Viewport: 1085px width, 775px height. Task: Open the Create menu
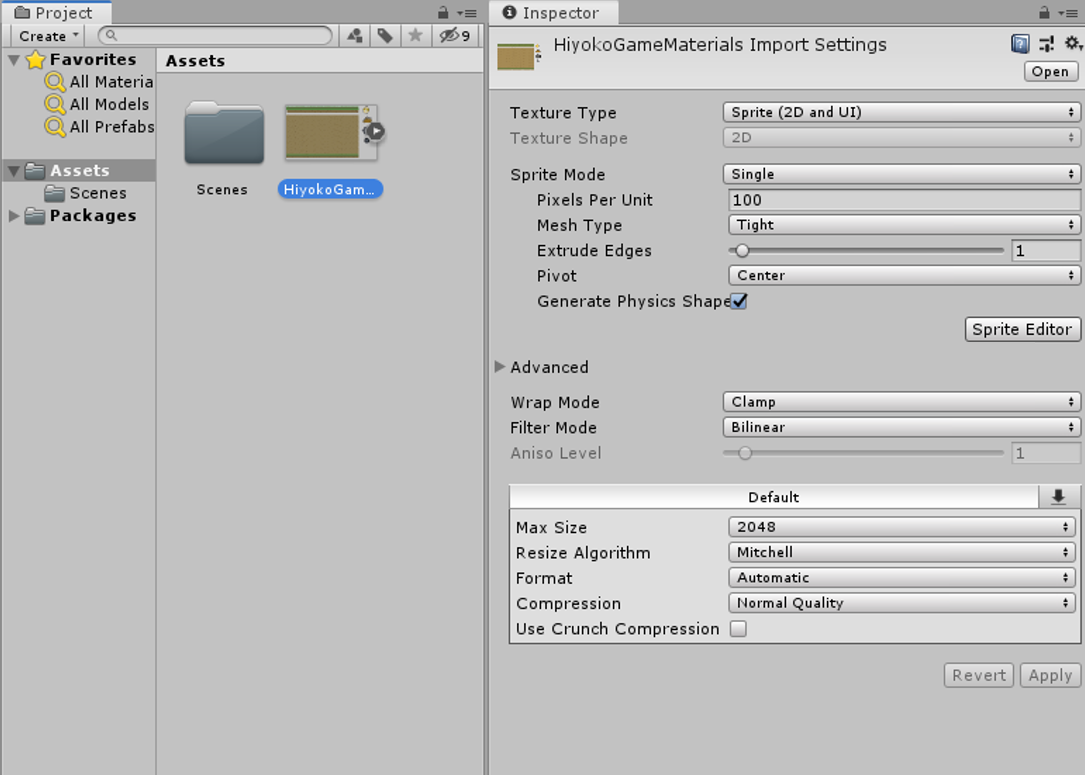point(44,35)
